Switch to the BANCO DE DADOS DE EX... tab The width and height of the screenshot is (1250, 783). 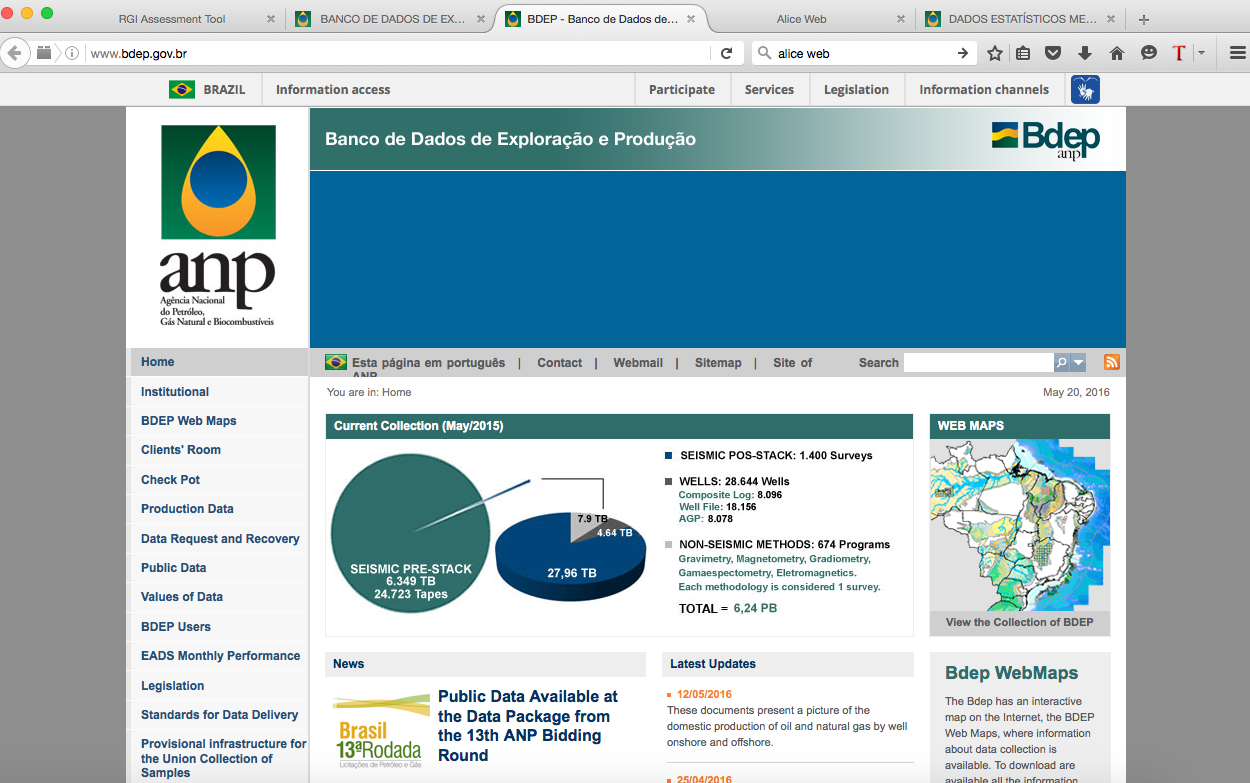[394, 19]
